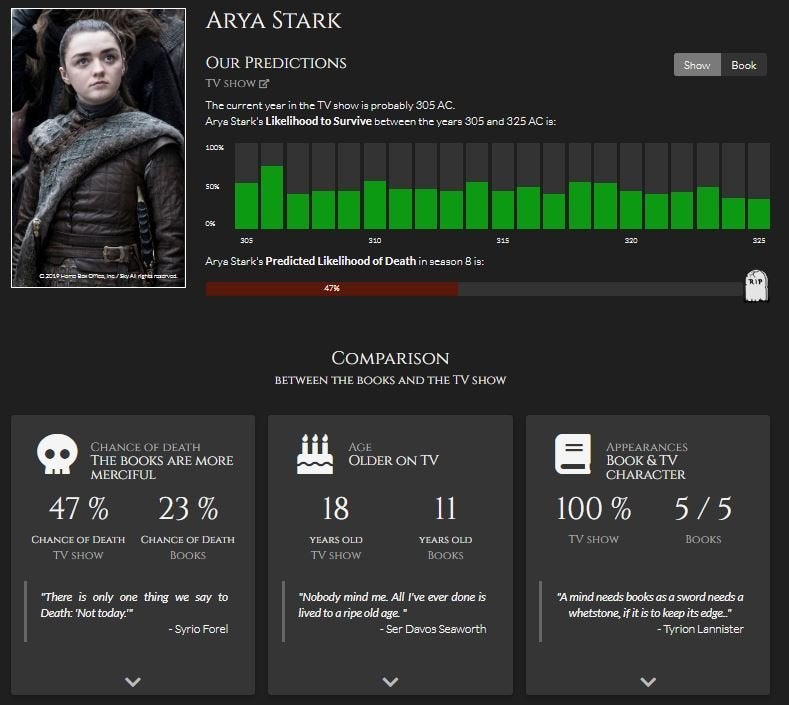Expand the Appearances card chevron
This screenshot has height=705, width=789.
point(648,682)
